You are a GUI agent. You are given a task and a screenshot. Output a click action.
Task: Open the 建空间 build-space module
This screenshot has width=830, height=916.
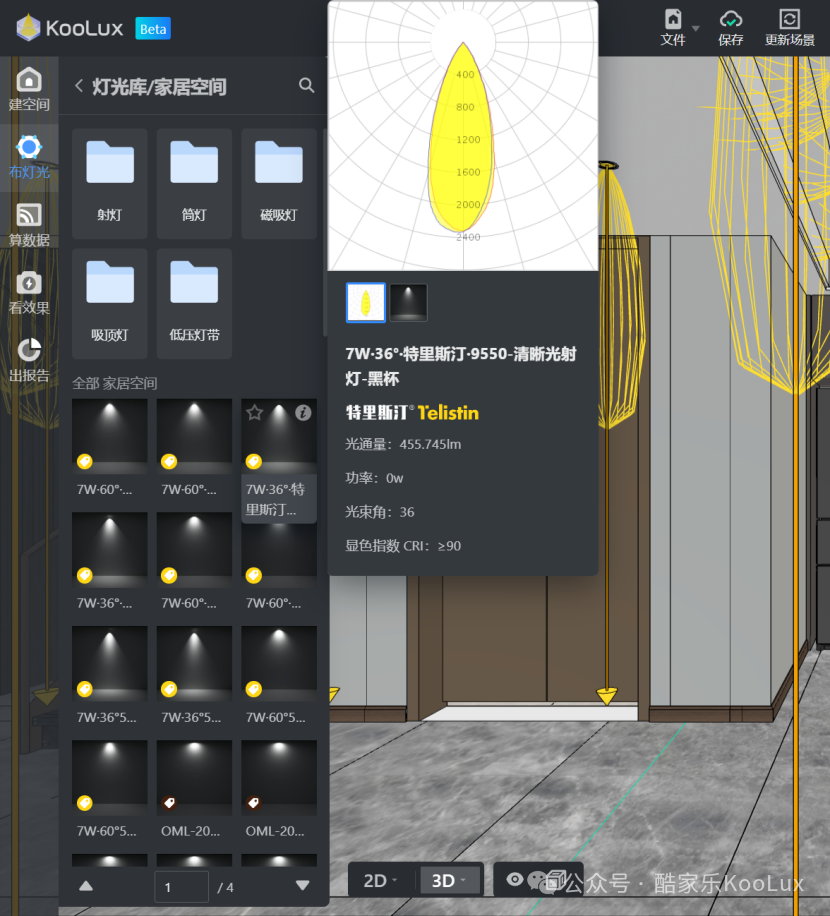coord(29,90)
